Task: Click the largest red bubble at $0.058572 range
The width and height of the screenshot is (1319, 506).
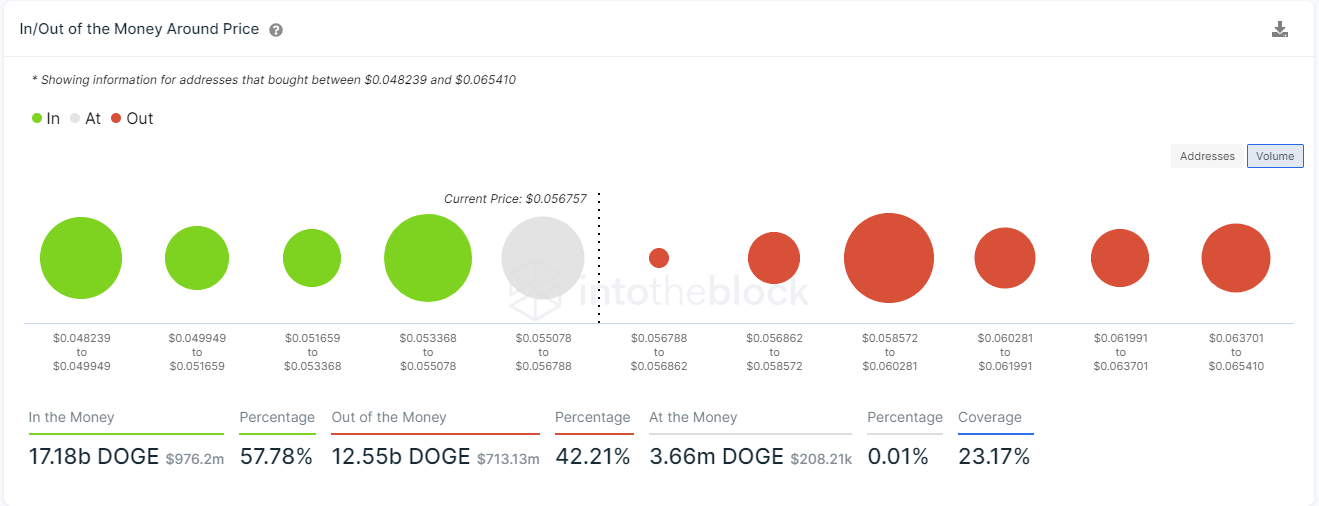Action: [889, 258]
